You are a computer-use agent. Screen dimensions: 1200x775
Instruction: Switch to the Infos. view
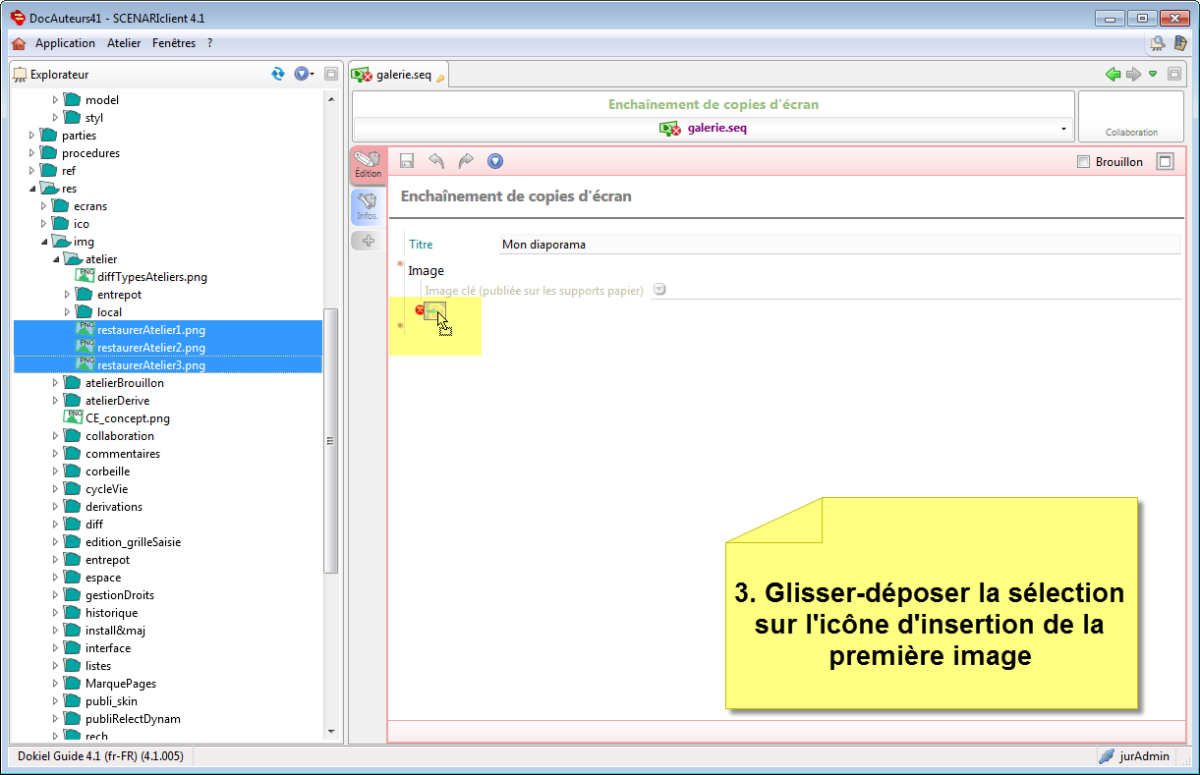pyautogui.click(x=368, y=205)
